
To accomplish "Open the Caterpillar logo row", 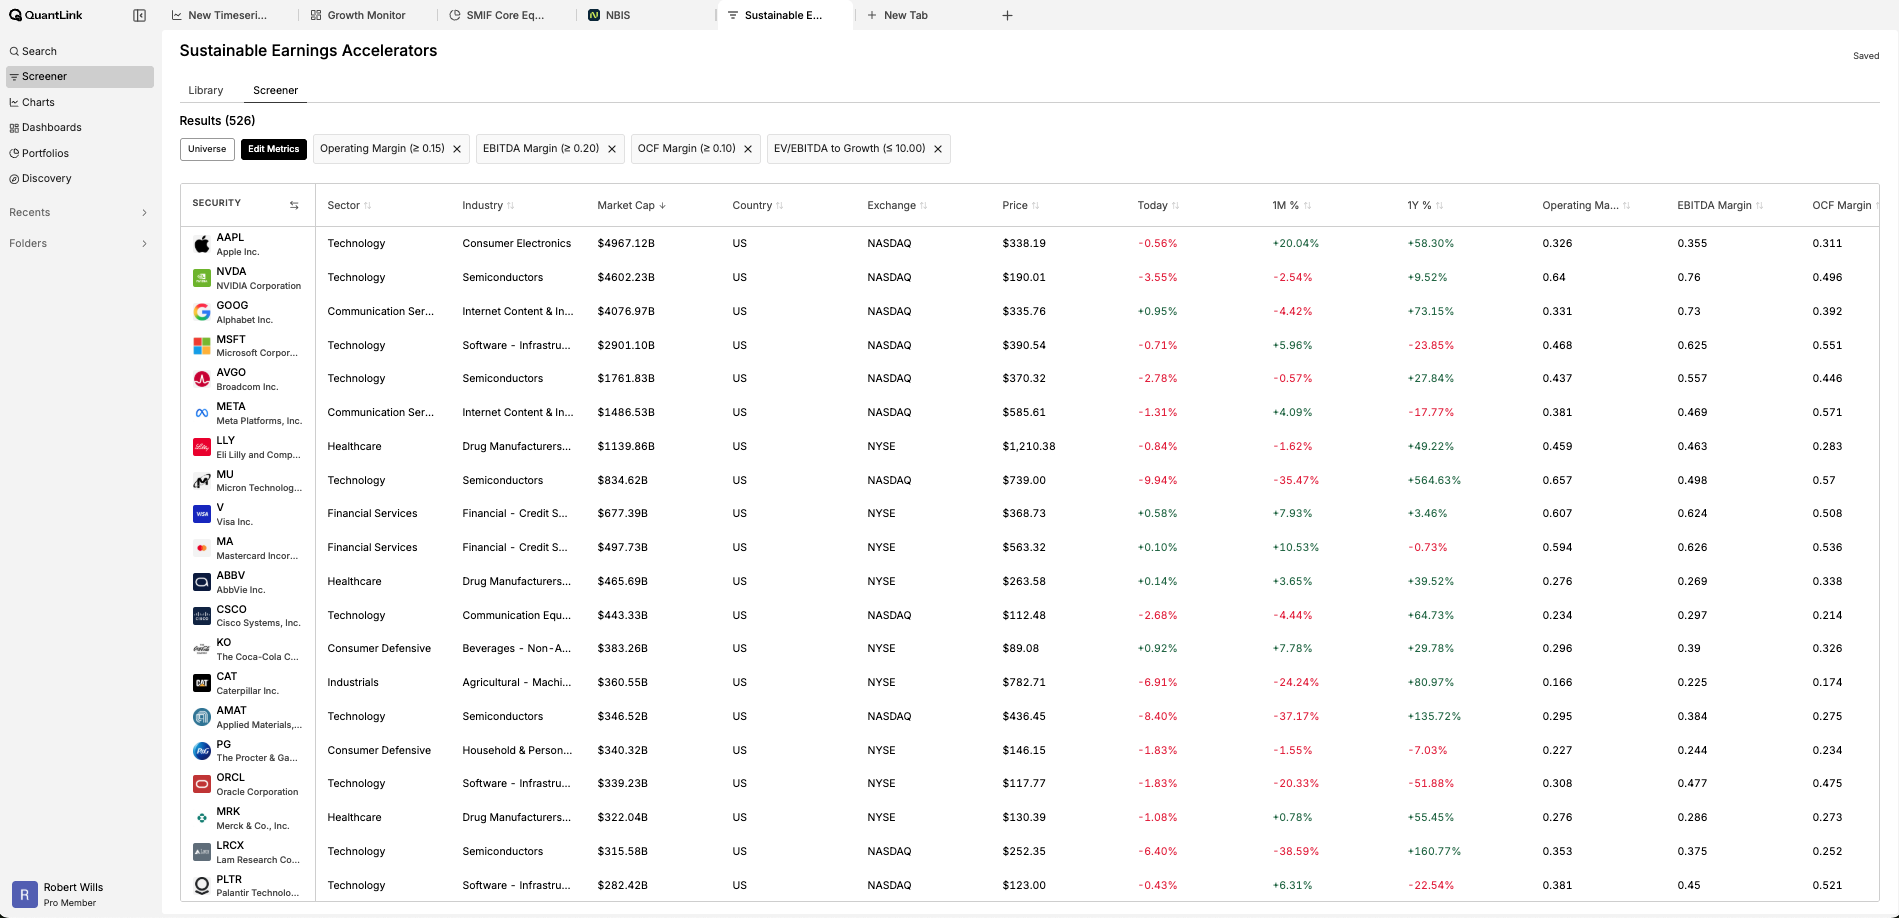I will pos(202,683).
